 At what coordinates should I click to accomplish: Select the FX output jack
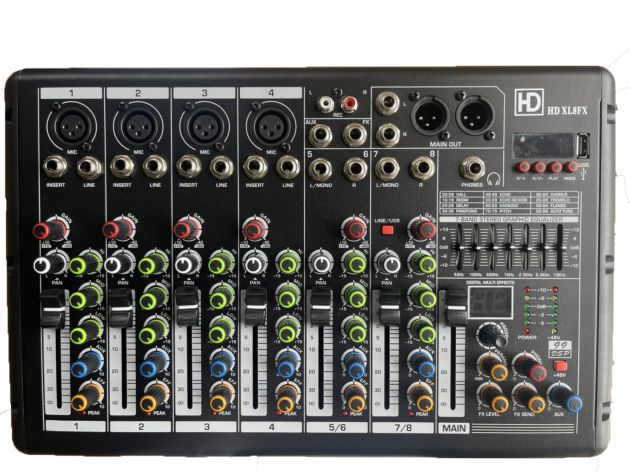[355, 135]
